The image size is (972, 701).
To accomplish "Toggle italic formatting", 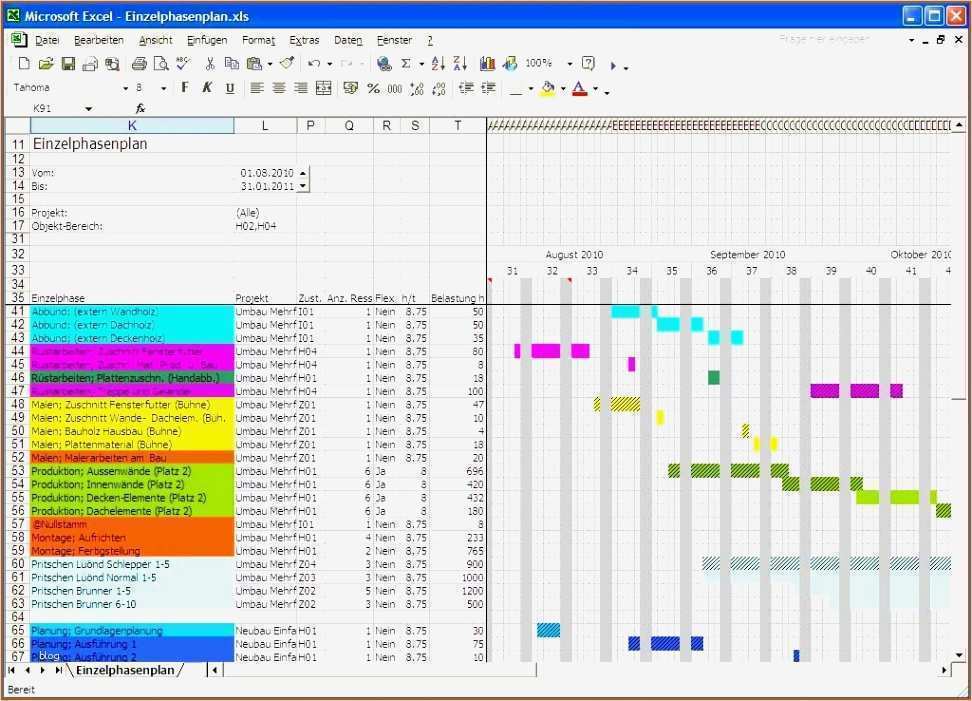I will click(206, 88).
